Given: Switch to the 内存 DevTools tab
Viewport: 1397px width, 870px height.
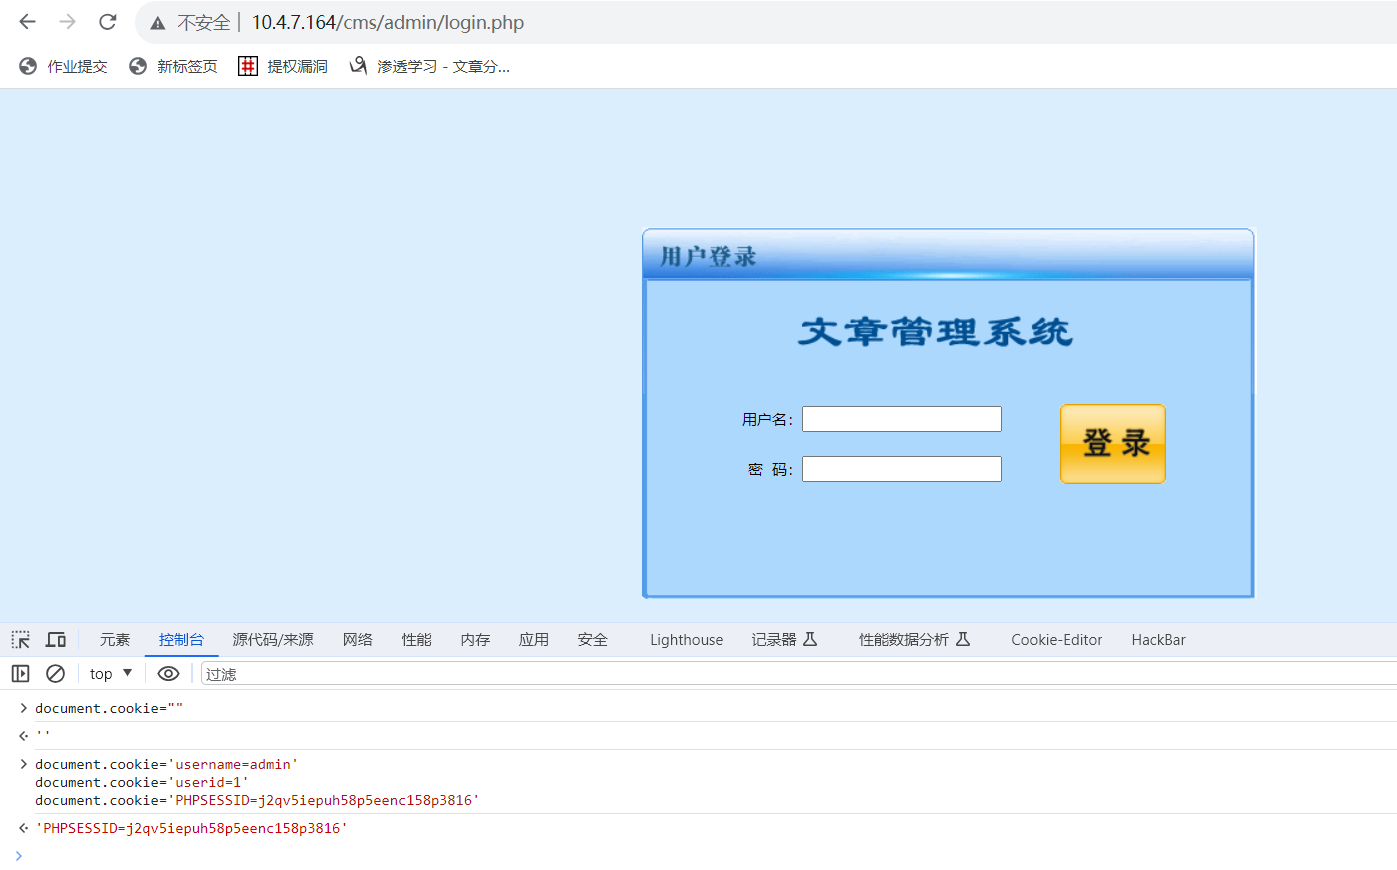Looking at the screenshot, I should pos(475,640).
